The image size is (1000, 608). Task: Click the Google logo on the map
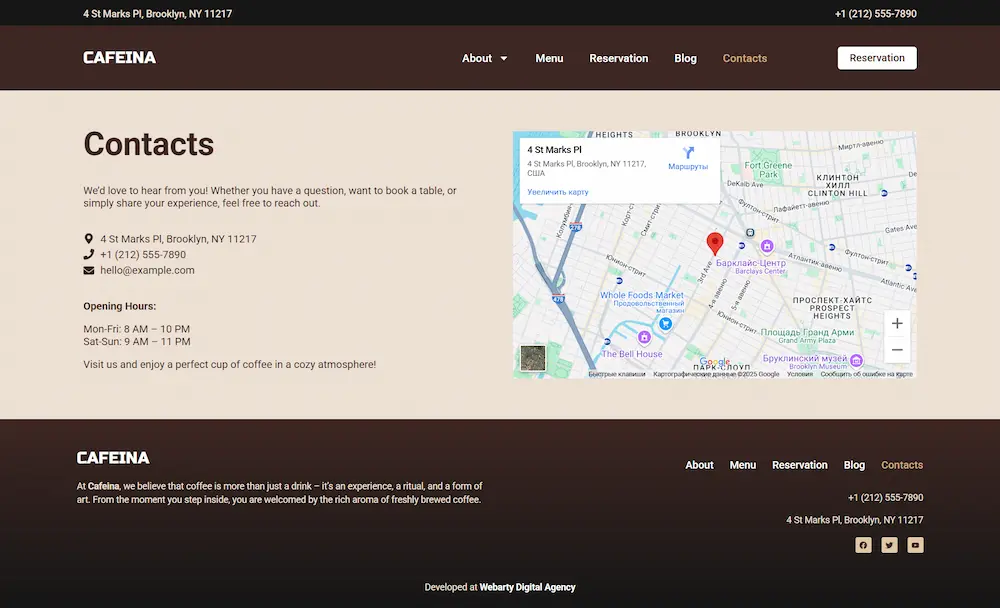[714, 362]
